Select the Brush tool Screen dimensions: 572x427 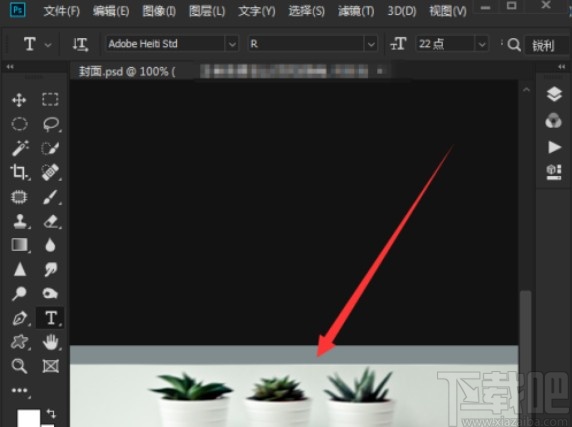[50, 197]
